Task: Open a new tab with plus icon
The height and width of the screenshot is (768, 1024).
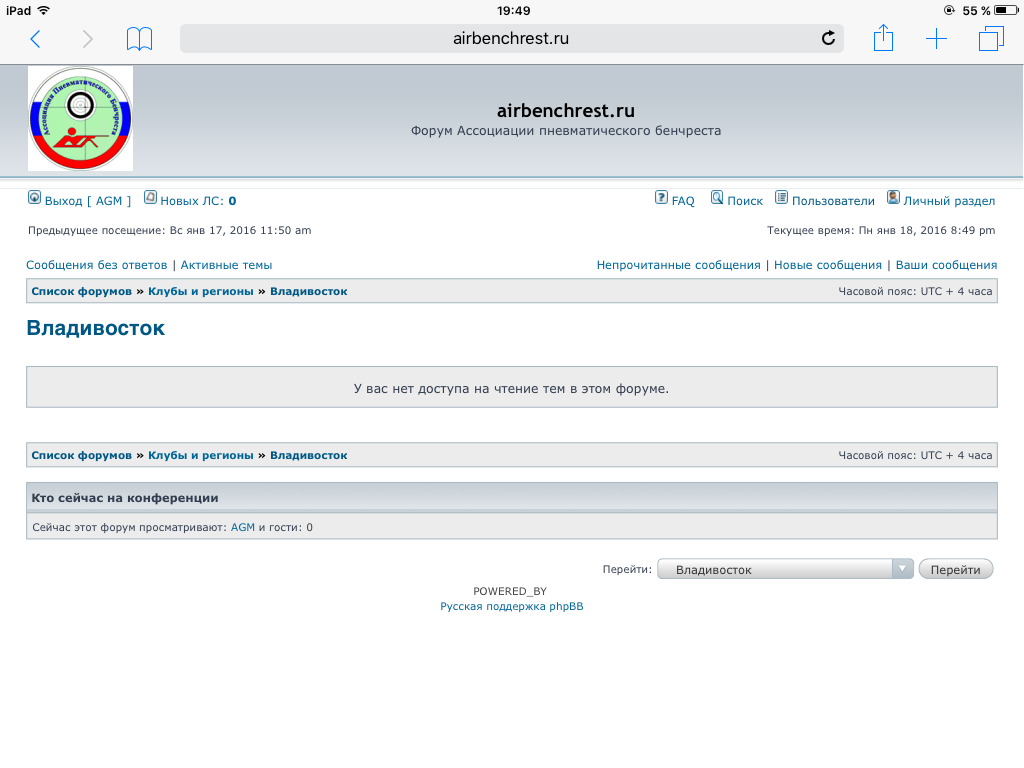Action: point(936,39)
